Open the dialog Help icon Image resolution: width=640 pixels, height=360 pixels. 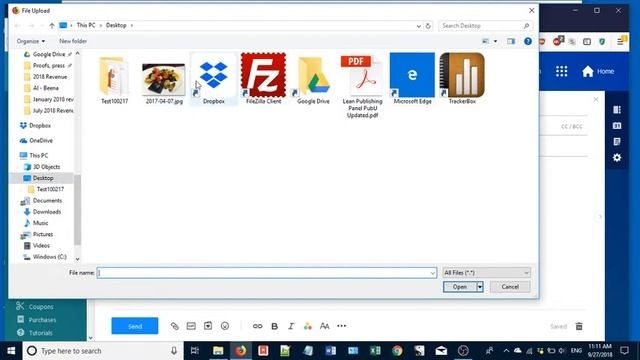[528, 41]
